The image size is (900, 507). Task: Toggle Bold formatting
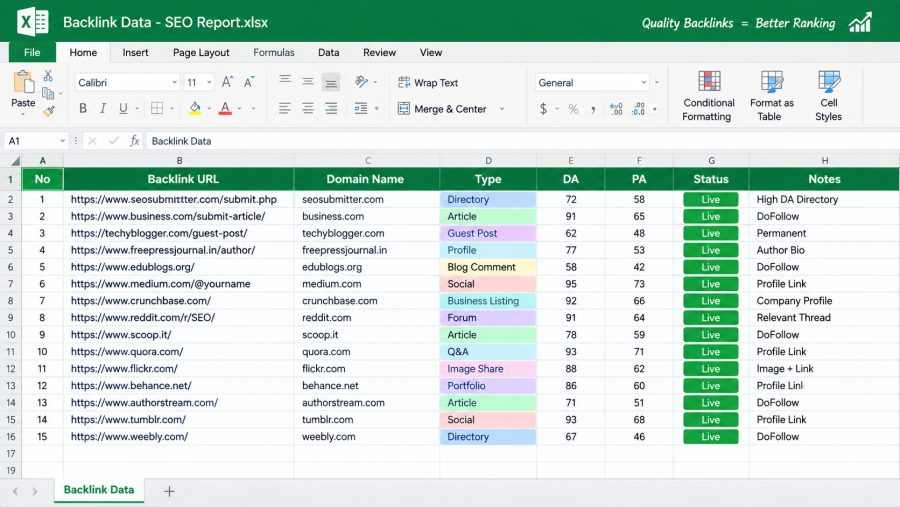83,108
